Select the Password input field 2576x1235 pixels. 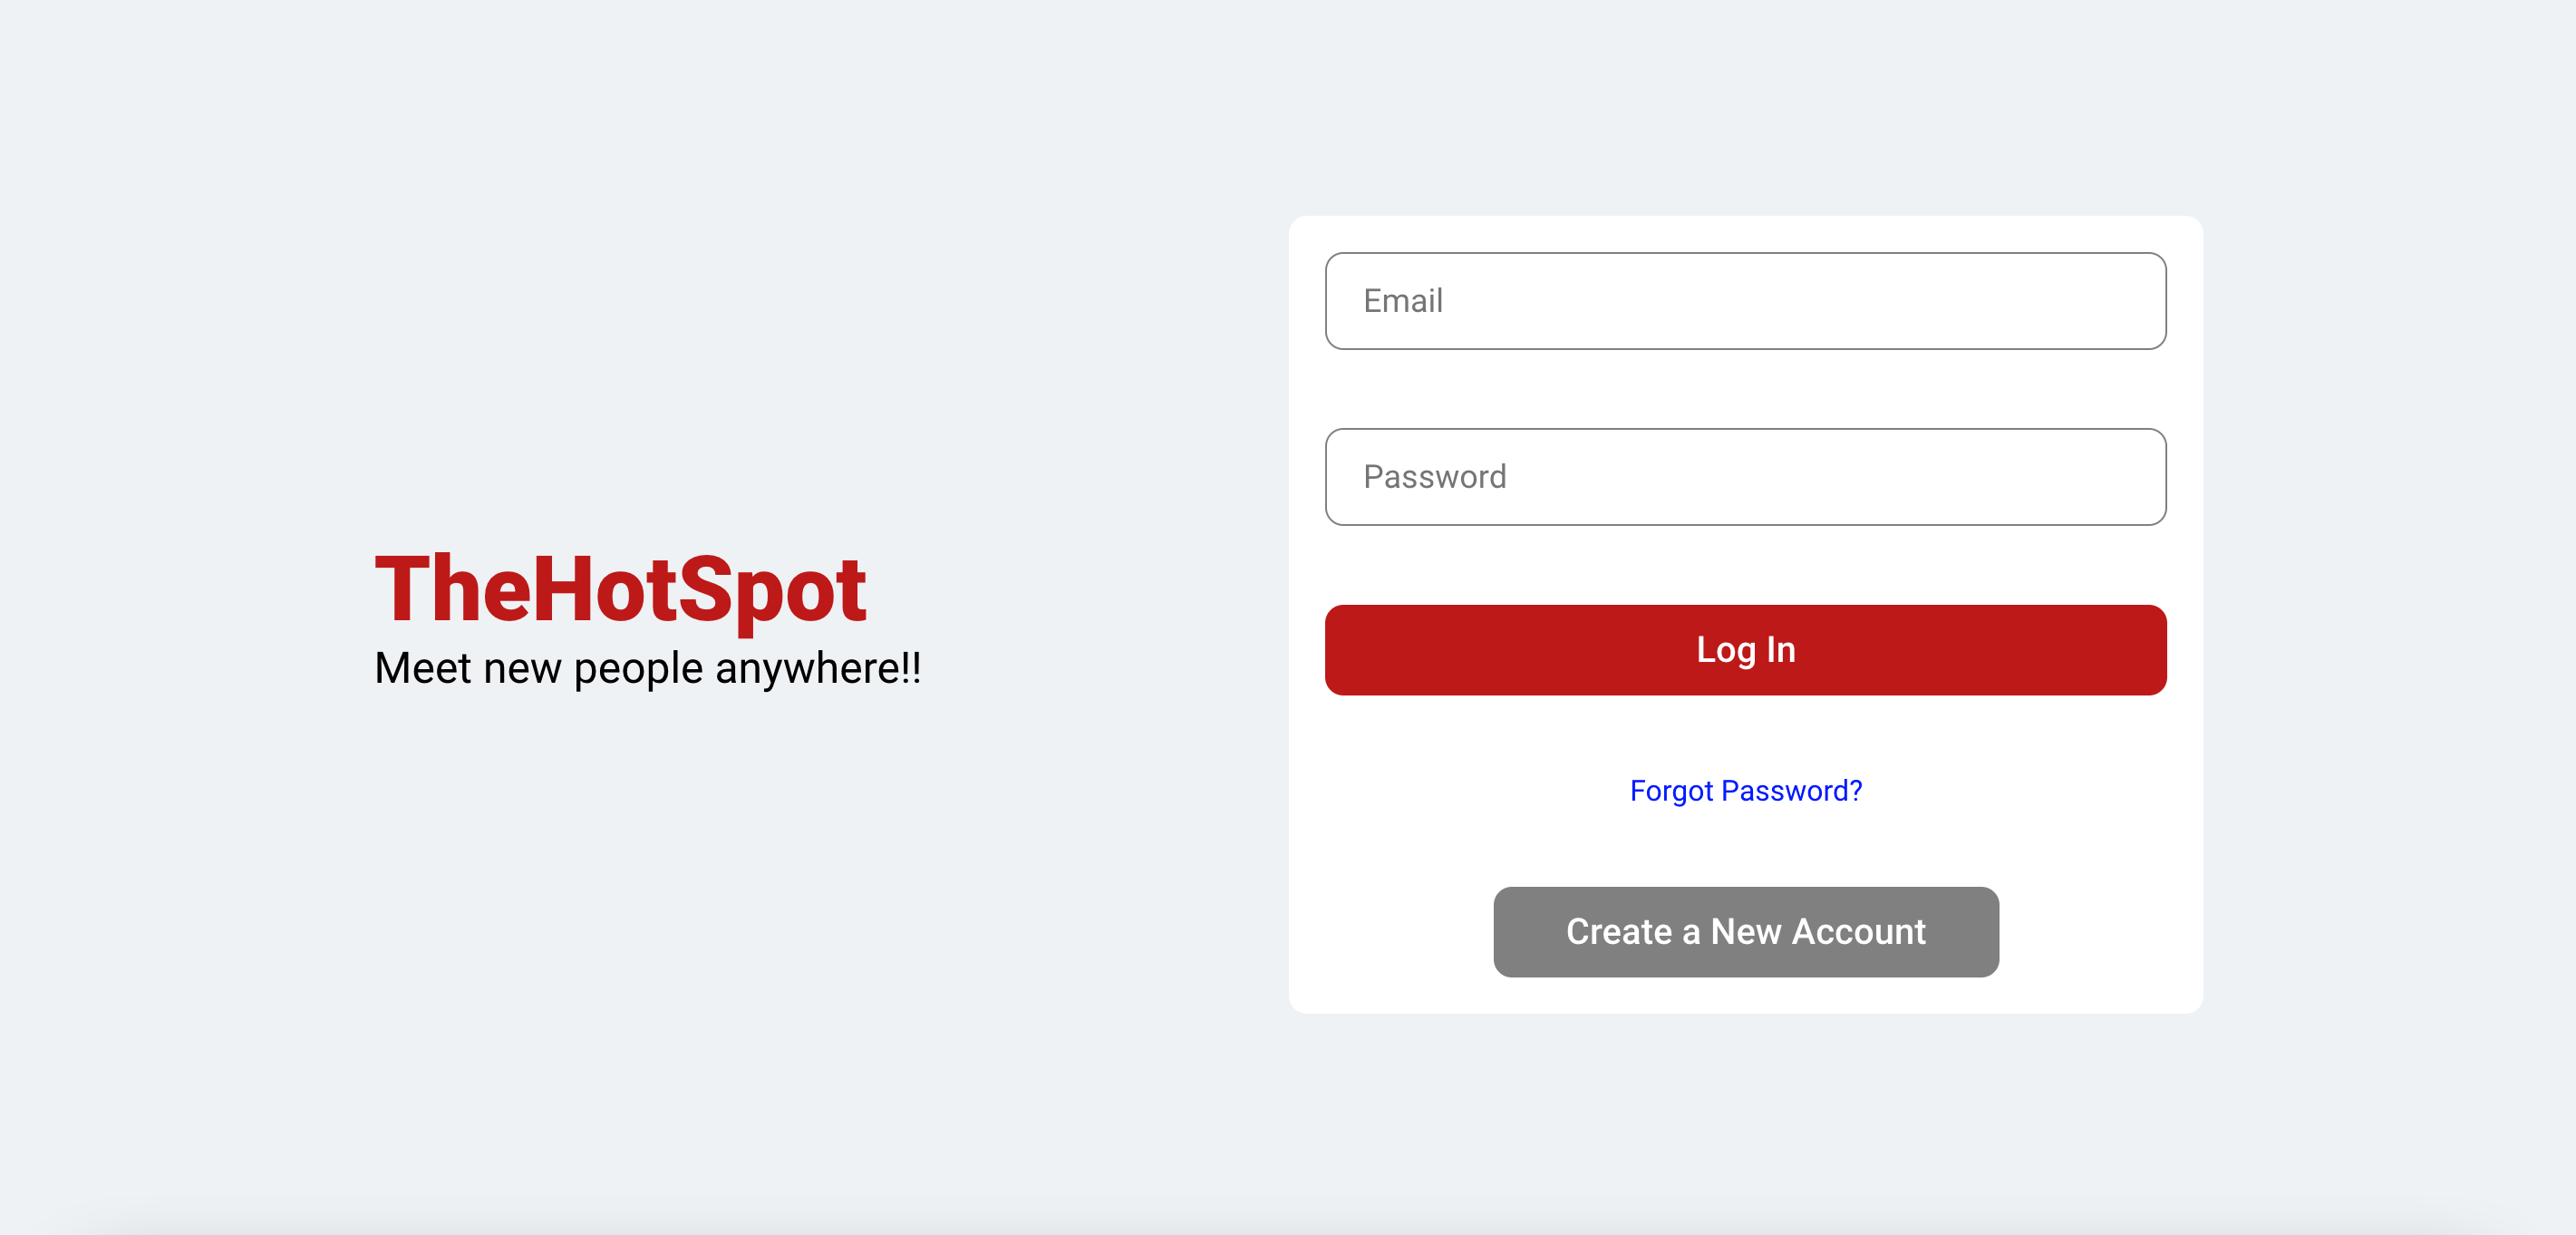[x=1745, y=477]
